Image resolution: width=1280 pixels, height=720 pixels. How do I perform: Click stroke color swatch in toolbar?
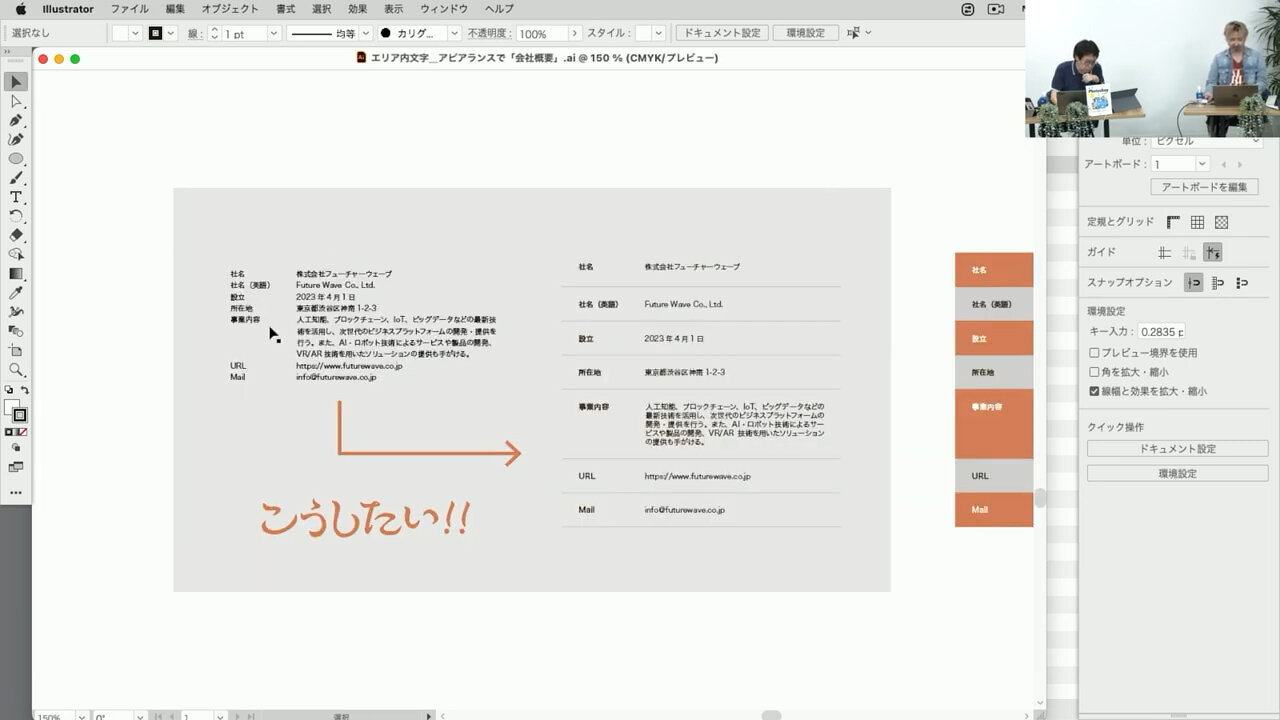pyautogui.click(x=20, y=415)
